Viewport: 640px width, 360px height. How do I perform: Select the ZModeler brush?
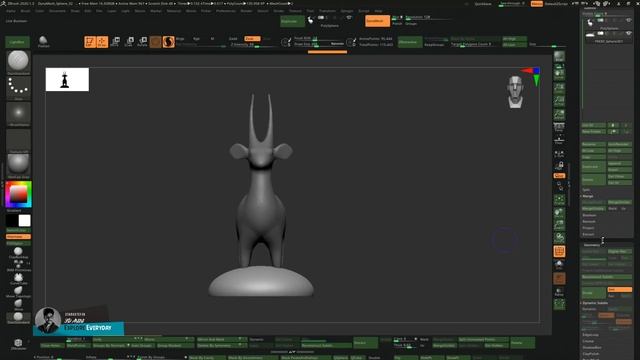pyautogui.click(x=18, y=344)
